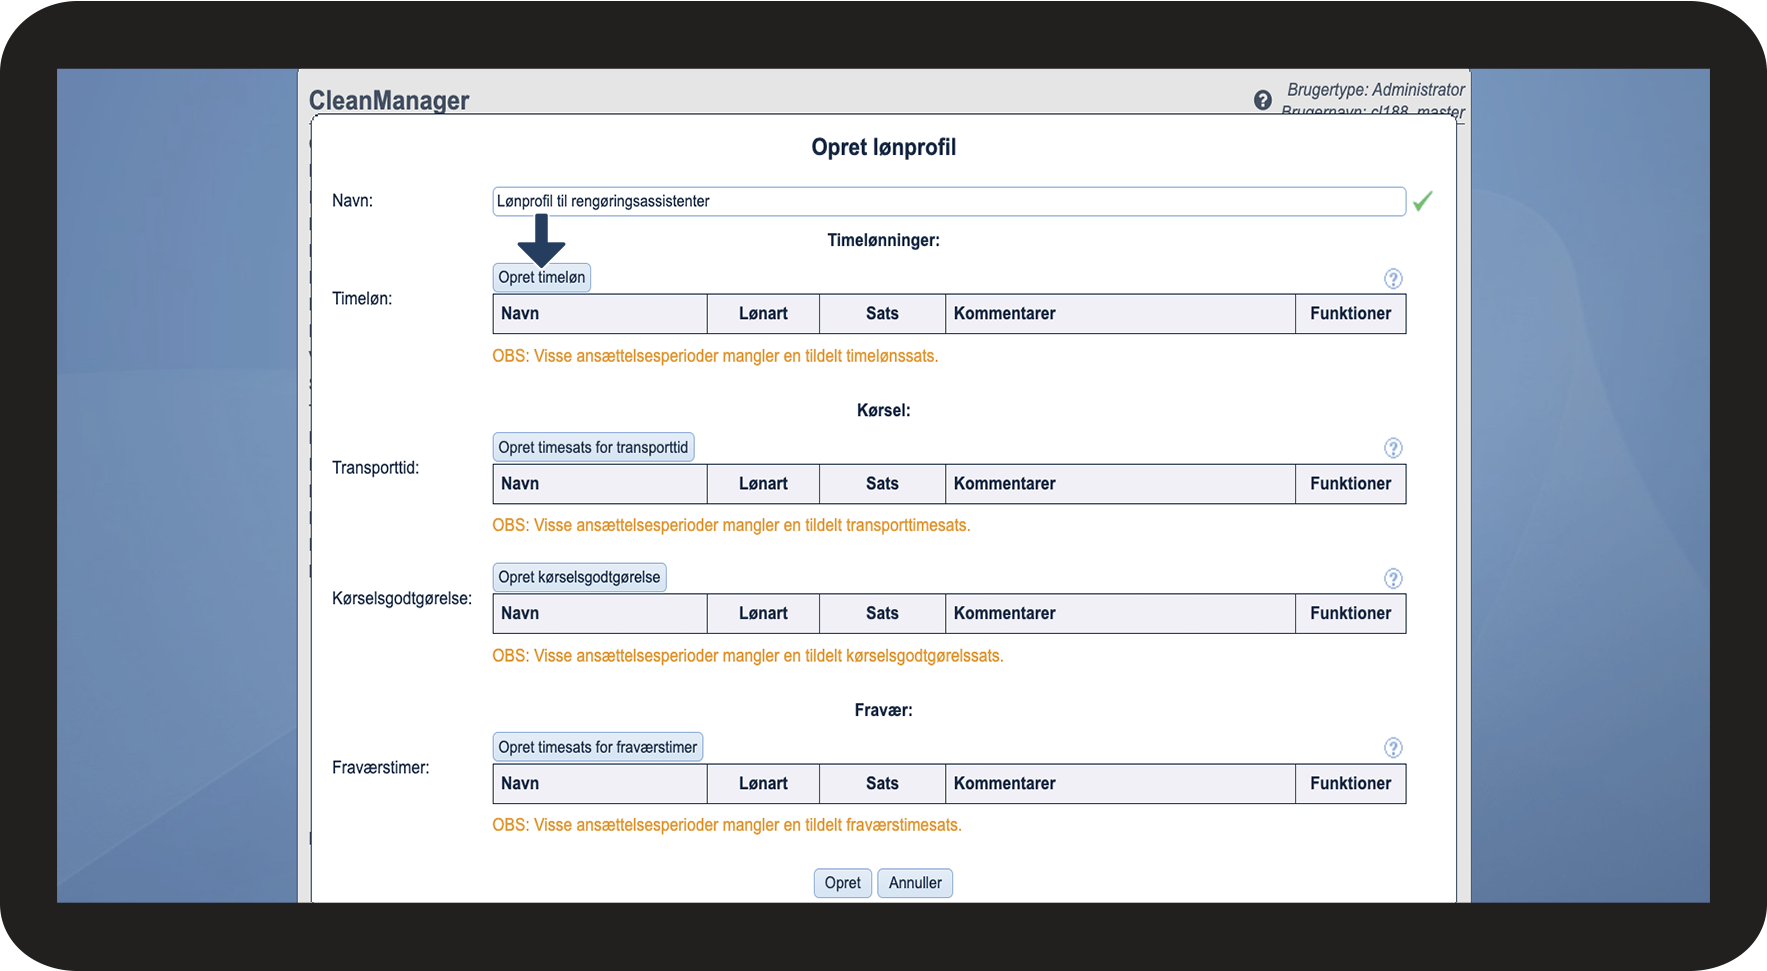Viewport: 1767px width, 971px height.
Task: Click the Brugertype: Administrator text
Action: (x=1375, y=90)
